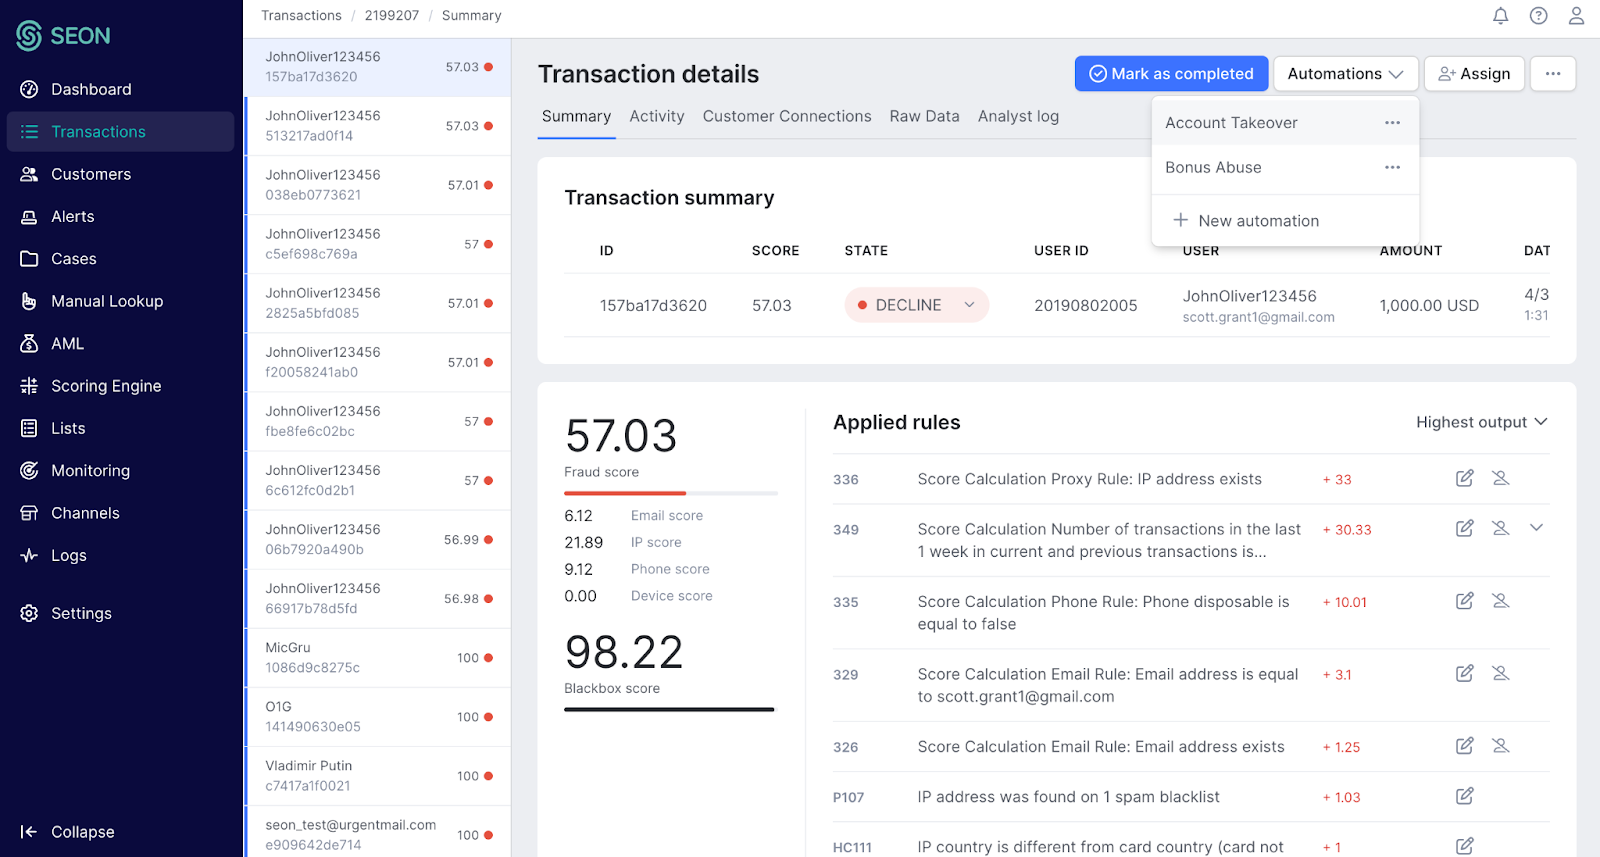Disable rule 329 for user icon
Image resolution: width=1600 pixels, height=857 pixels.
click(1500, 674)
